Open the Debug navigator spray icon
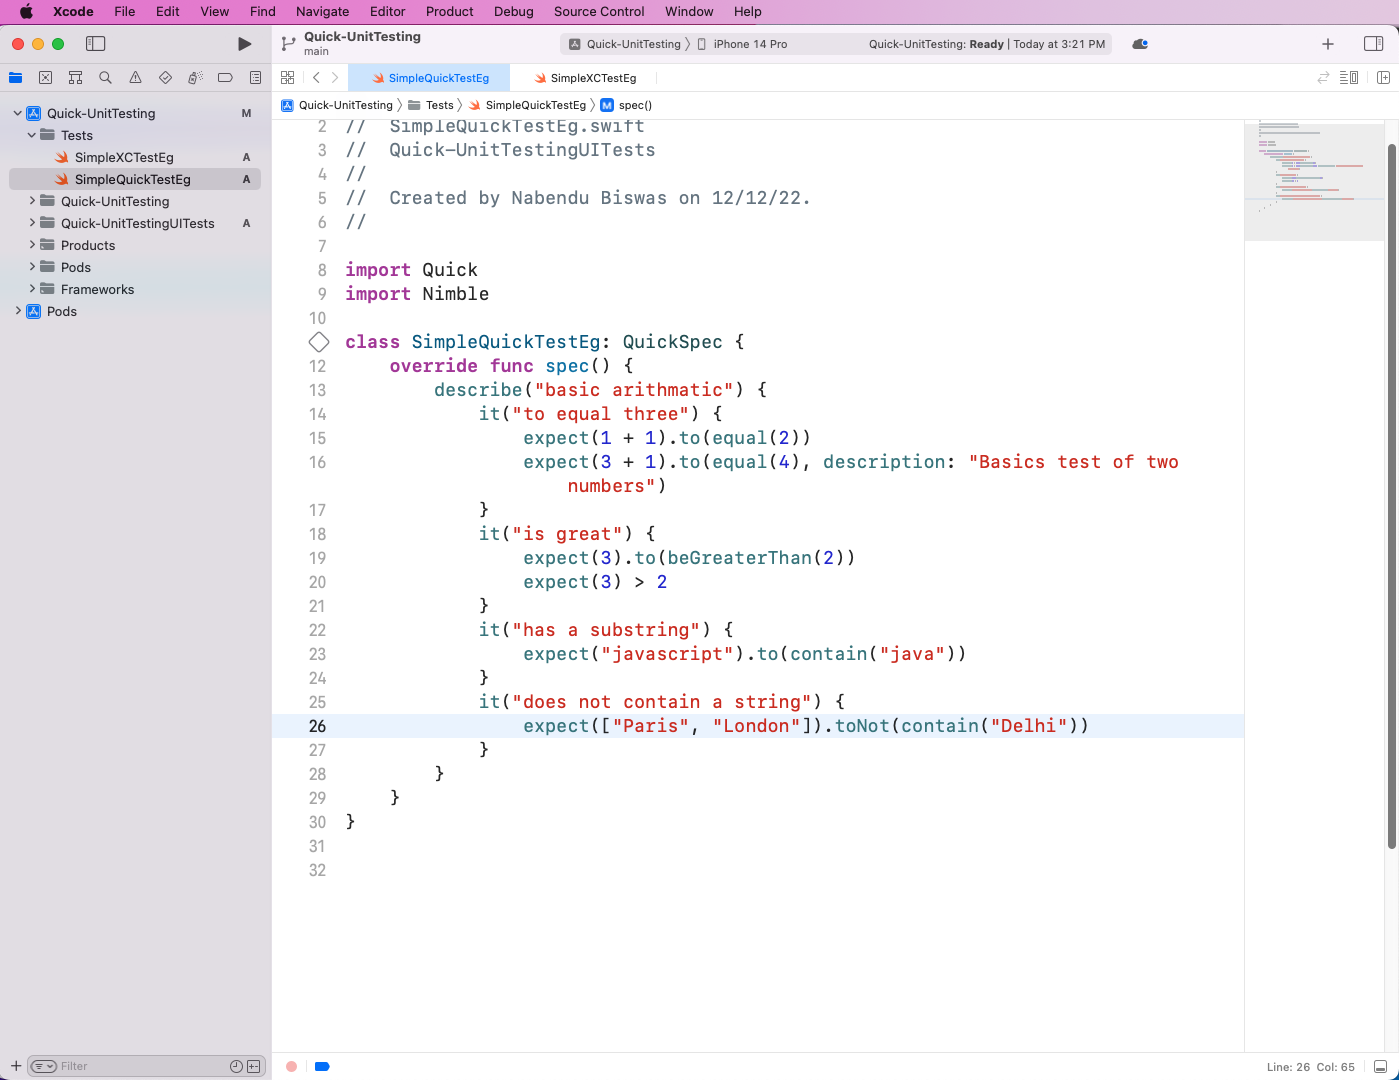This screenshot has height=1080, width=1399. (x=195, y=78)
